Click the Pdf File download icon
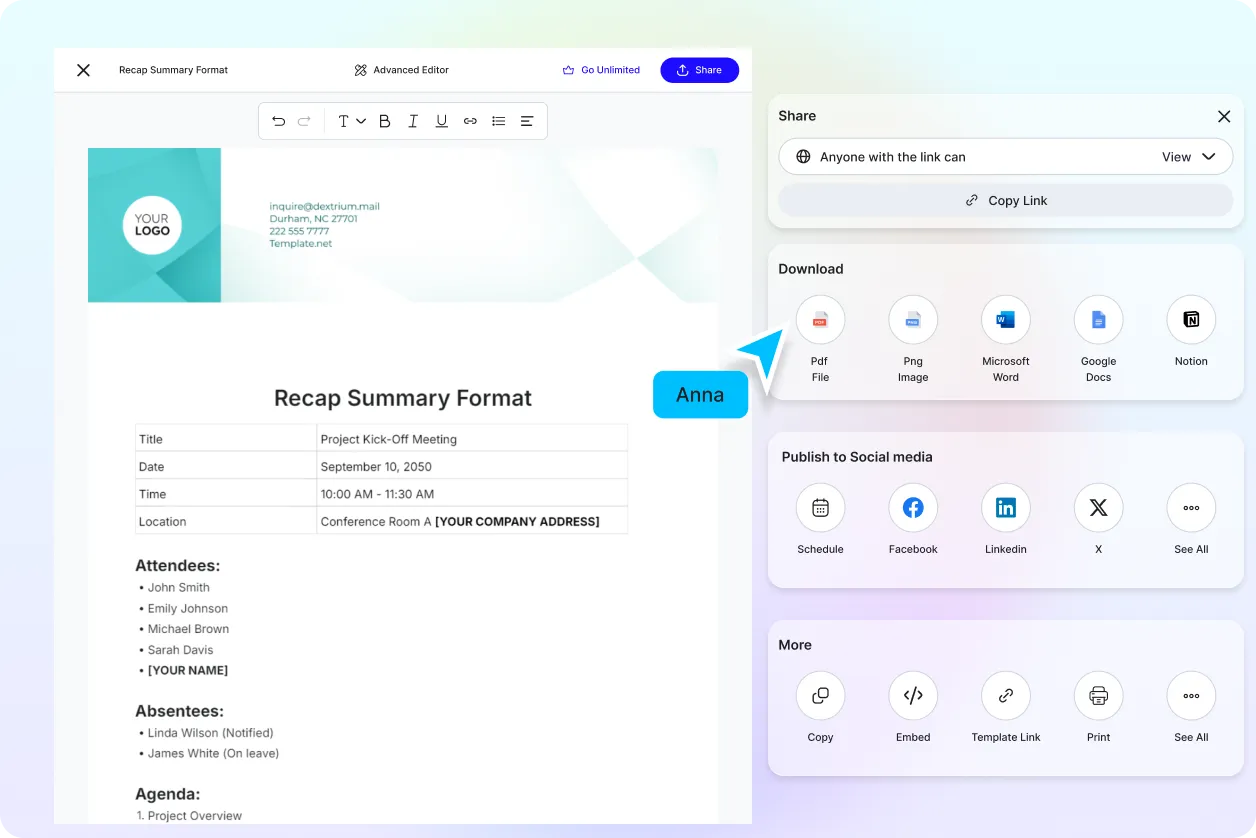 tap(820, 320)
